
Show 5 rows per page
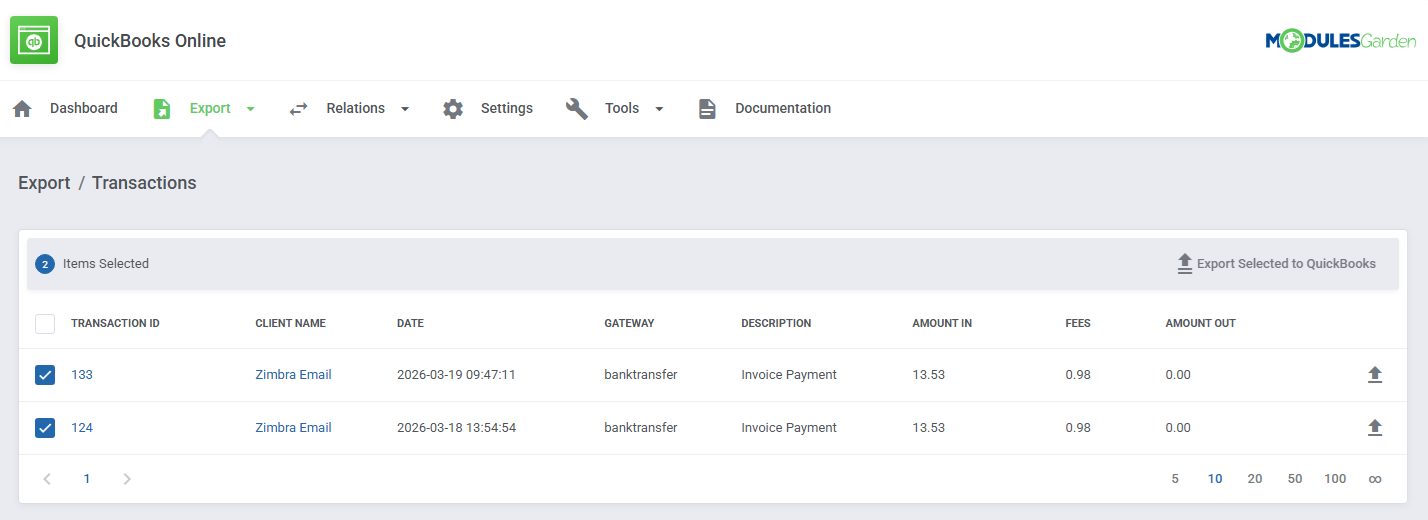(x=1175, y=479)
